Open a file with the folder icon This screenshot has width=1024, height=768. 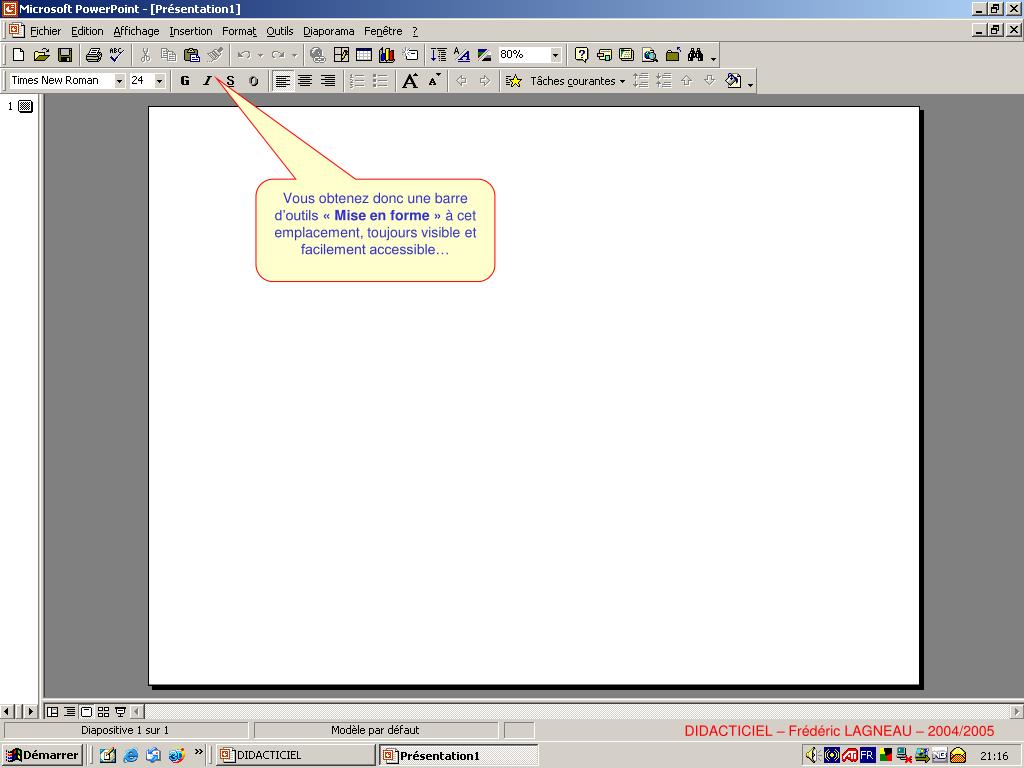[x=41, y=55]
